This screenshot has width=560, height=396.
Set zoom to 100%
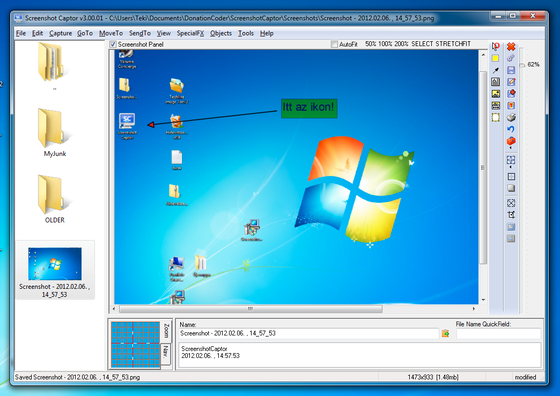385,44
